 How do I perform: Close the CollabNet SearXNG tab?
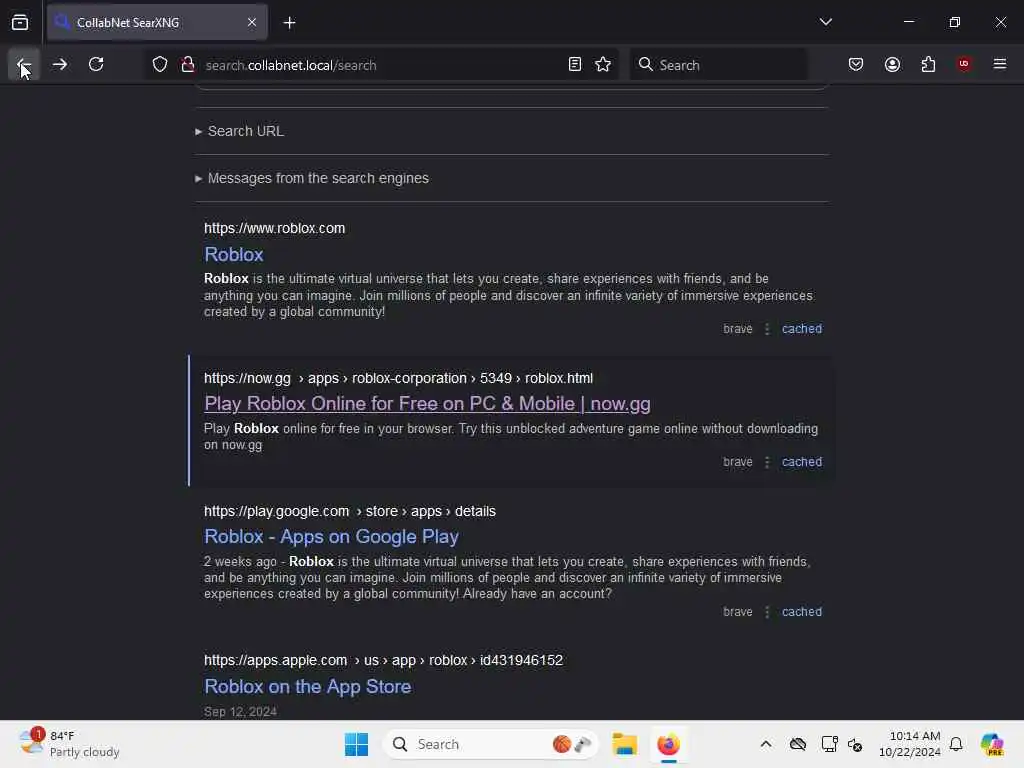251,22
